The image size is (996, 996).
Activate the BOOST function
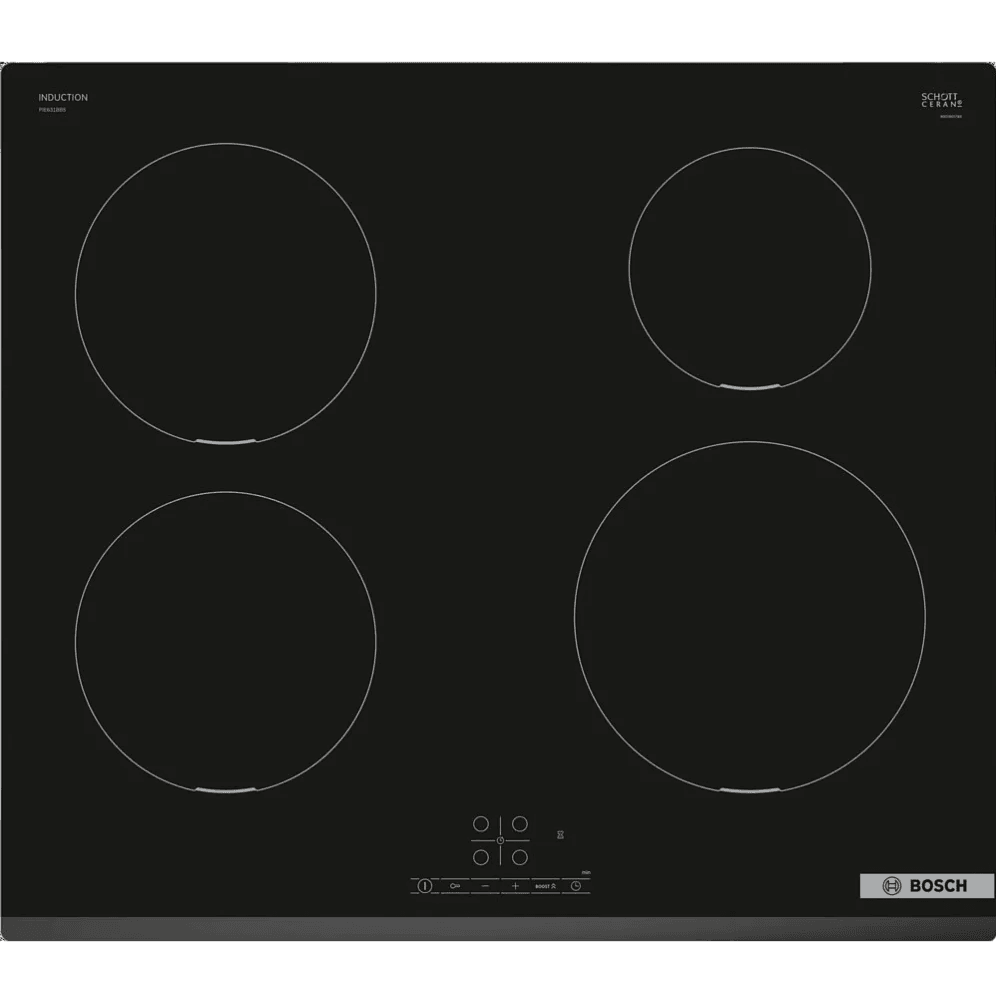coord(545,886)
